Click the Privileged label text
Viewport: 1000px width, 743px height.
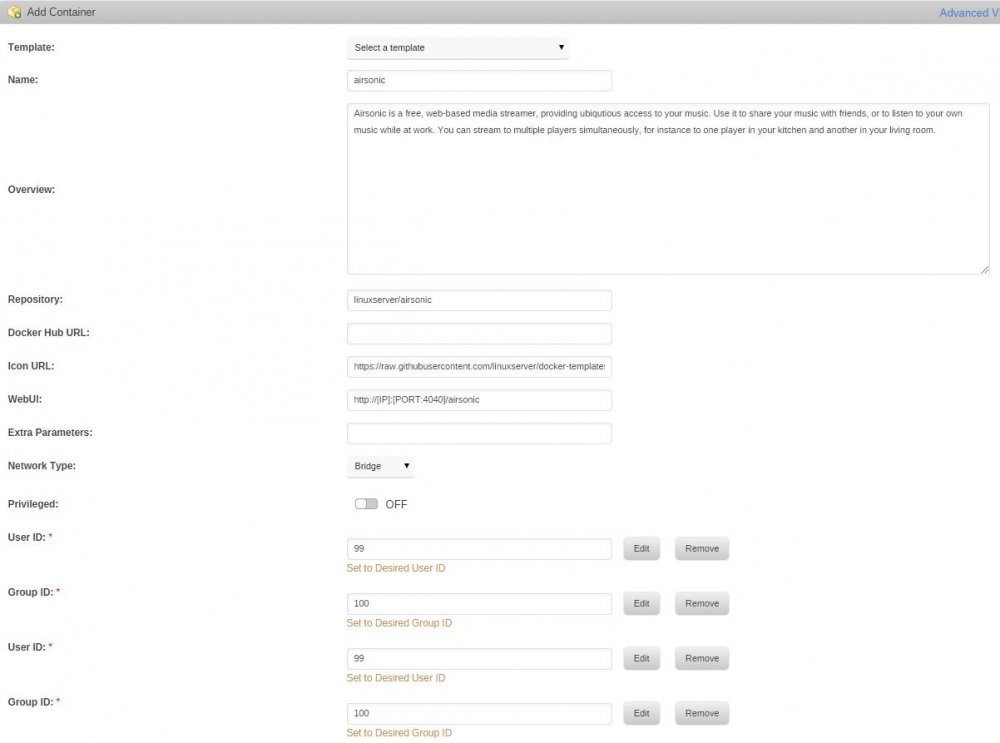[33, 504]
